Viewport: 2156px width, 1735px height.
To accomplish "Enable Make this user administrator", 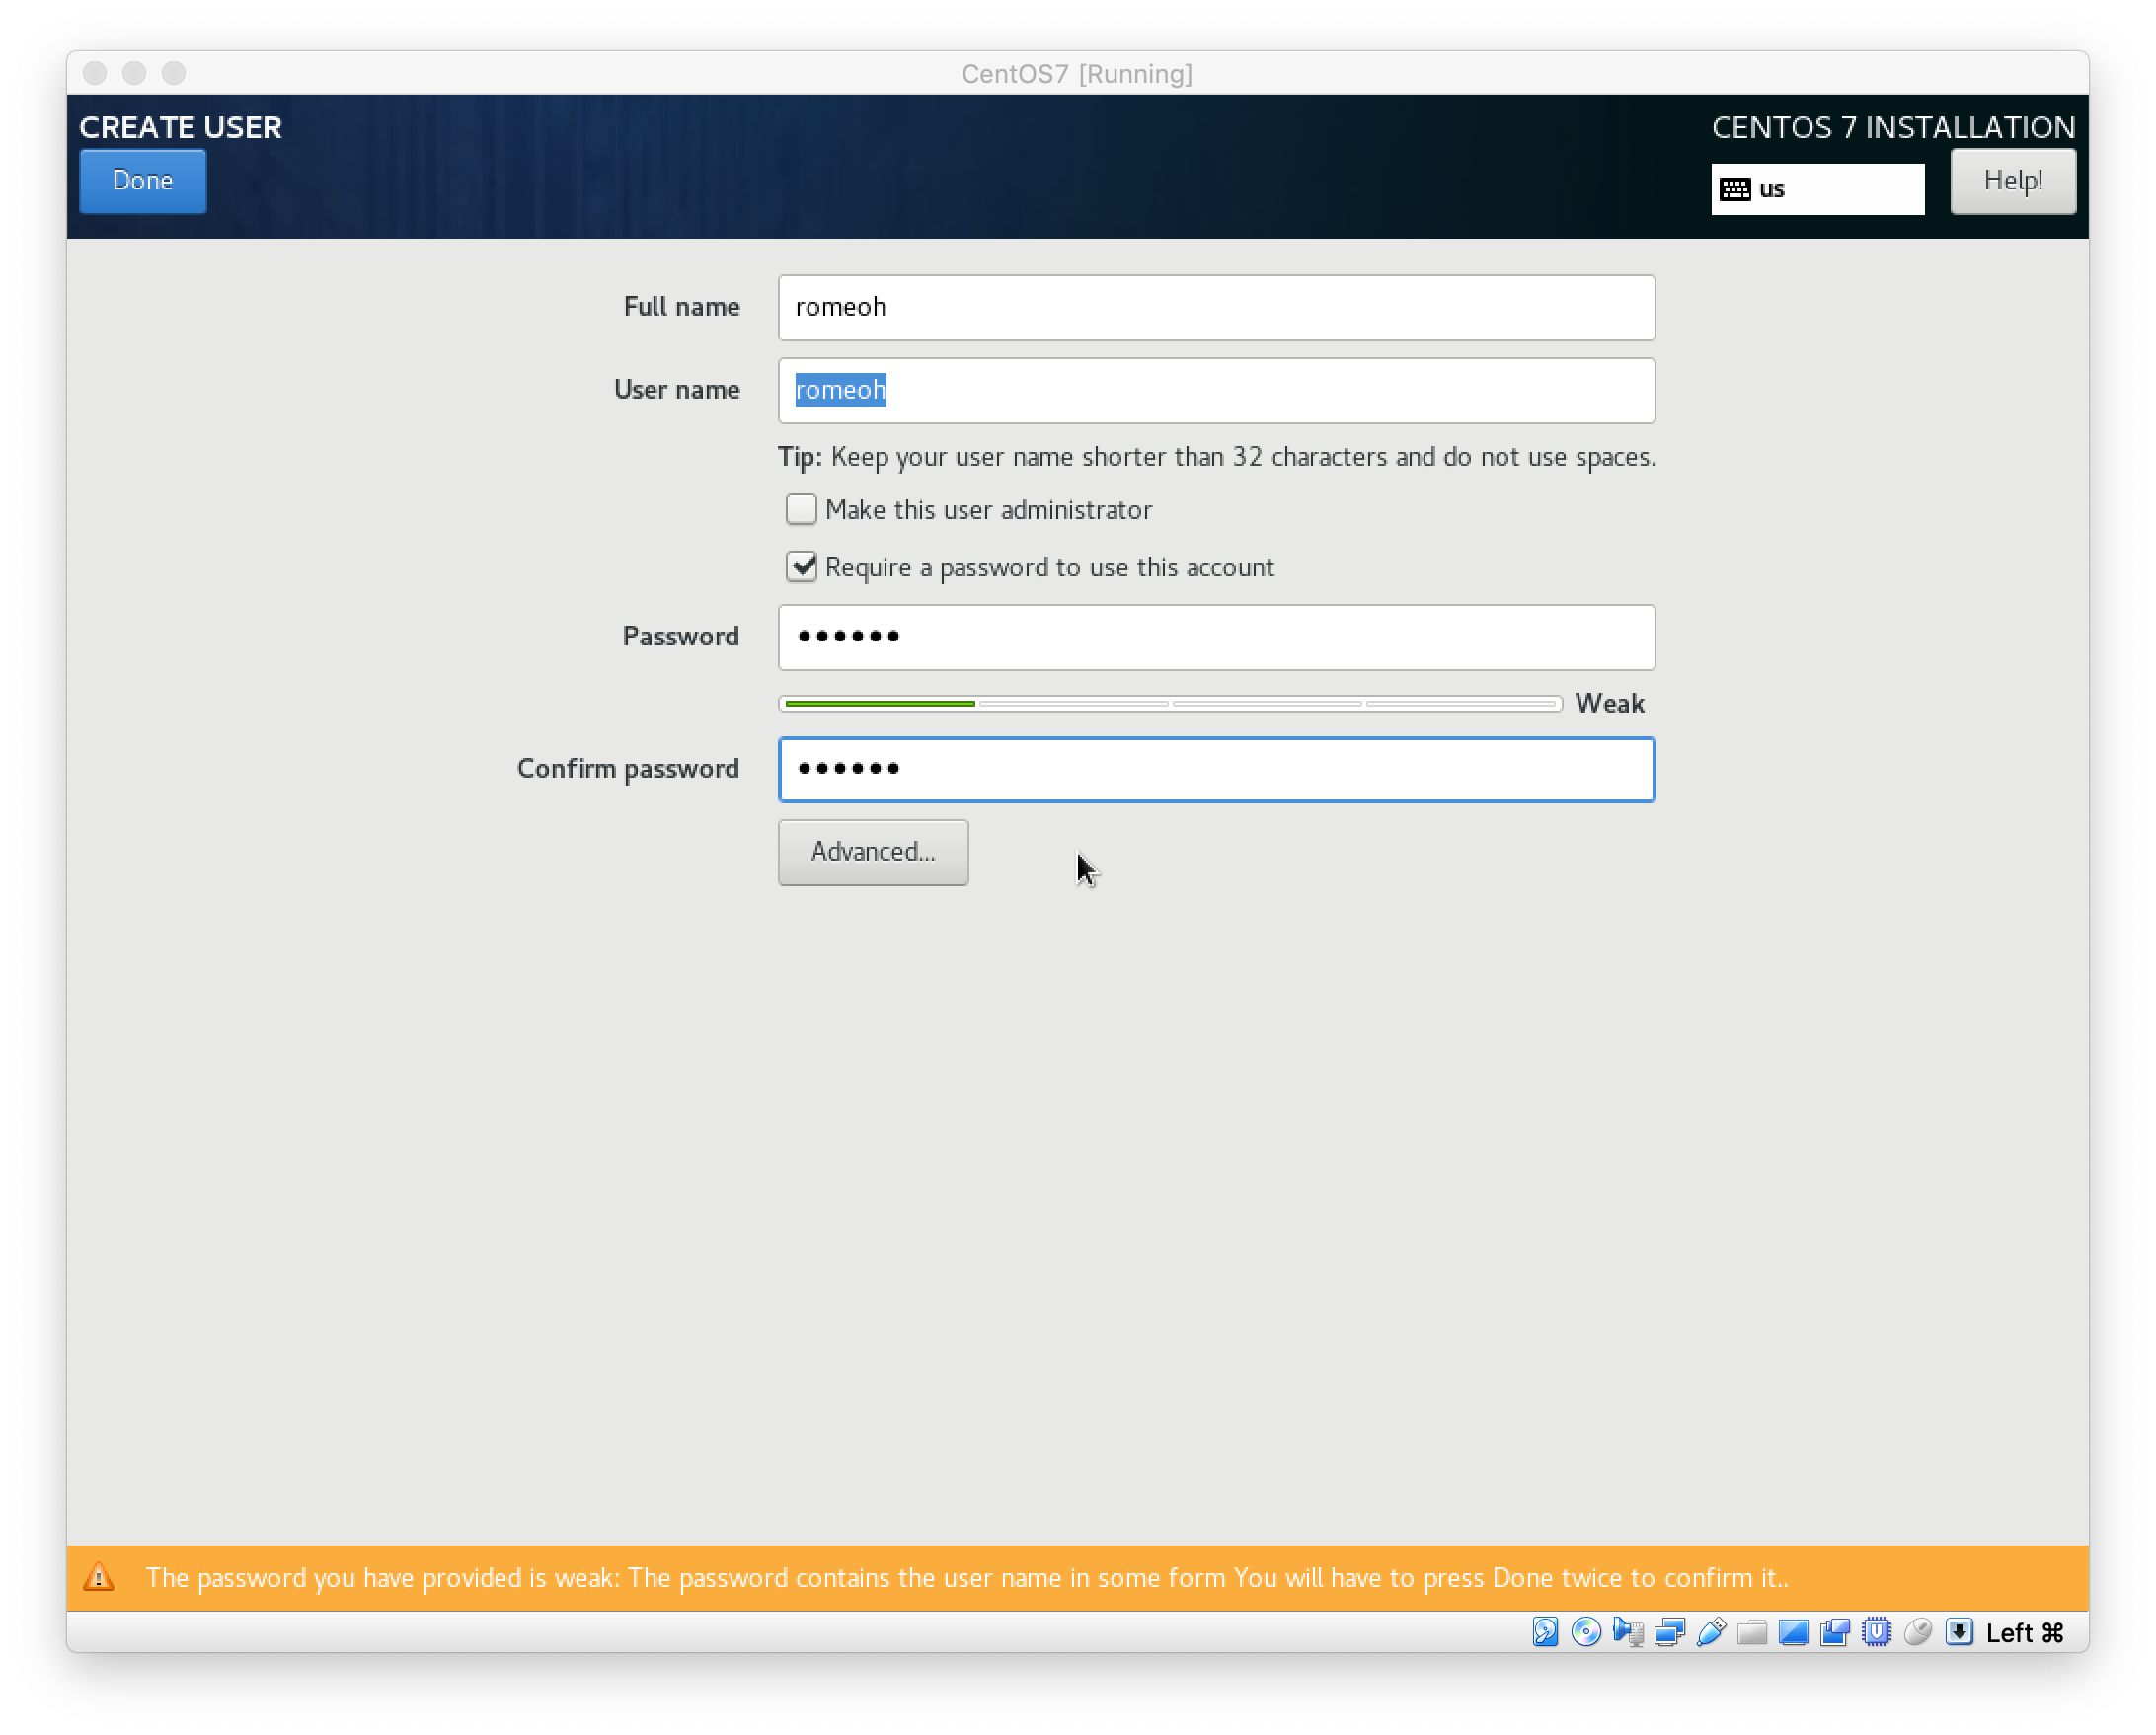I will [x=801, y=510].
